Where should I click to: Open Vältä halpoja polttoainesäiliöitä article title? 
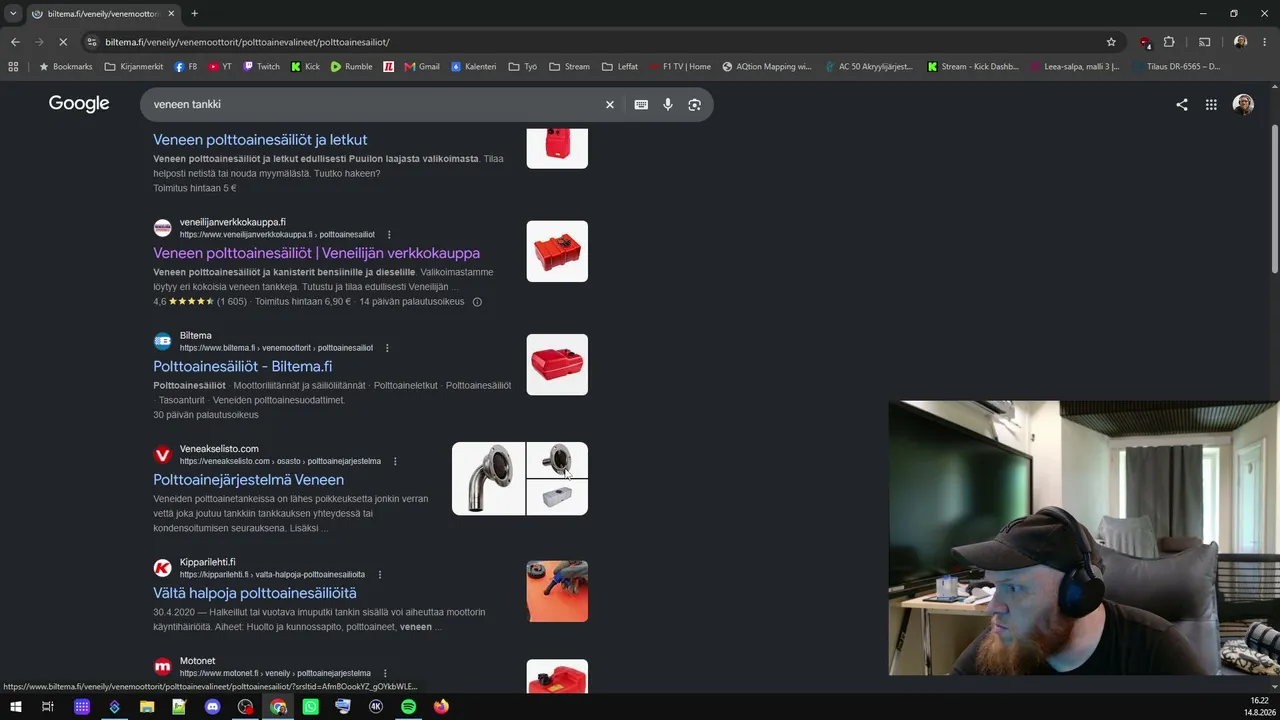255,593
